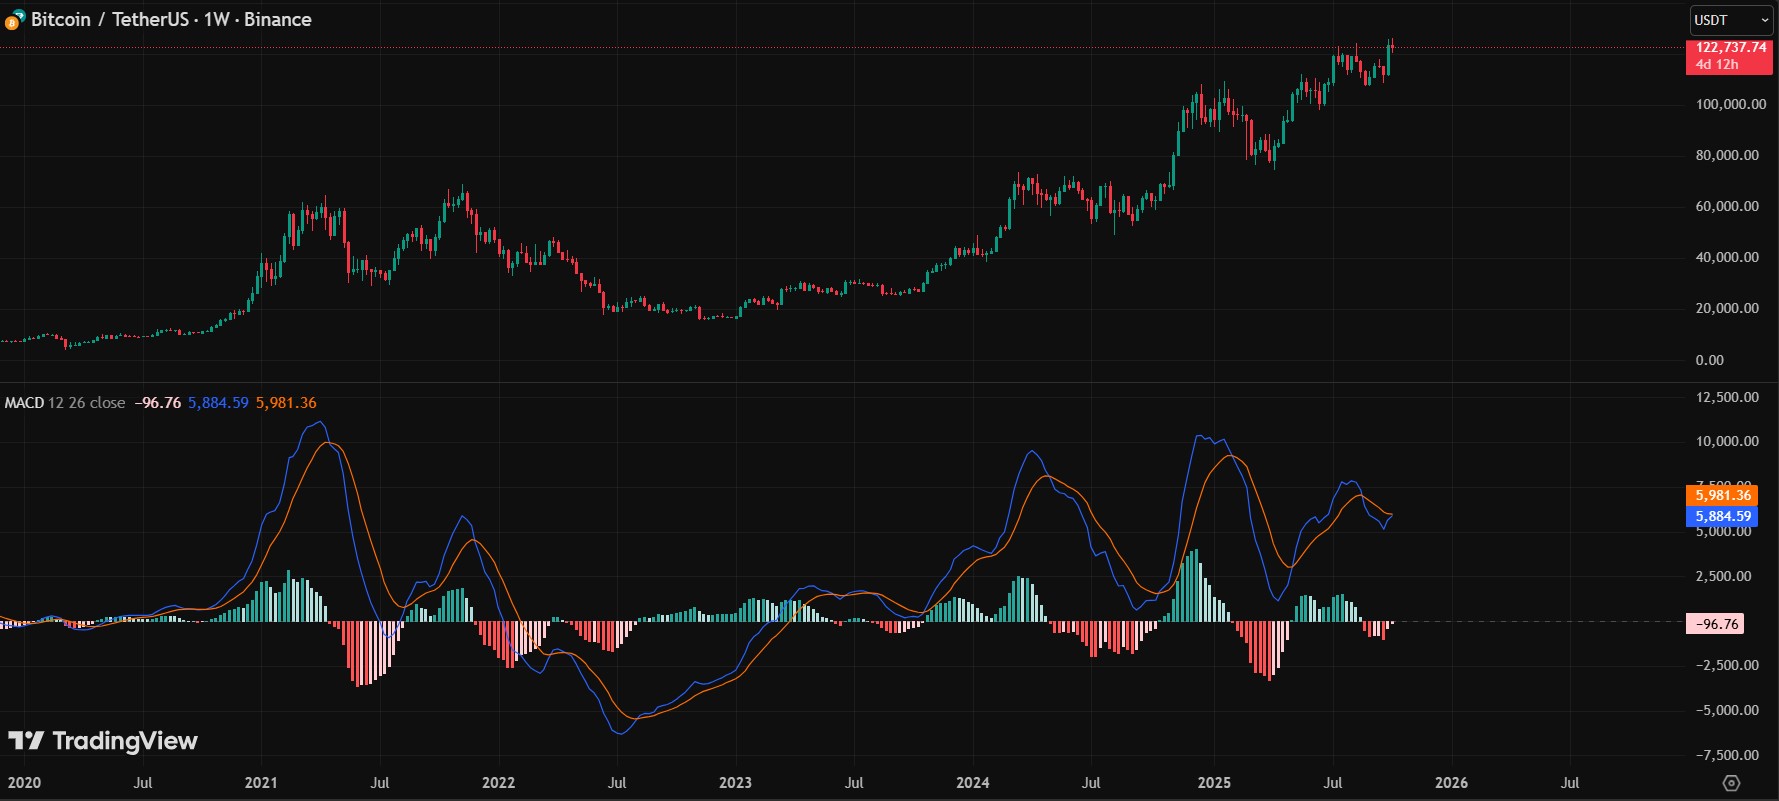Click the 2021 label on time axis
Image resolution: width=1779 pixels, height=801 pixels.
coord(261,783)
